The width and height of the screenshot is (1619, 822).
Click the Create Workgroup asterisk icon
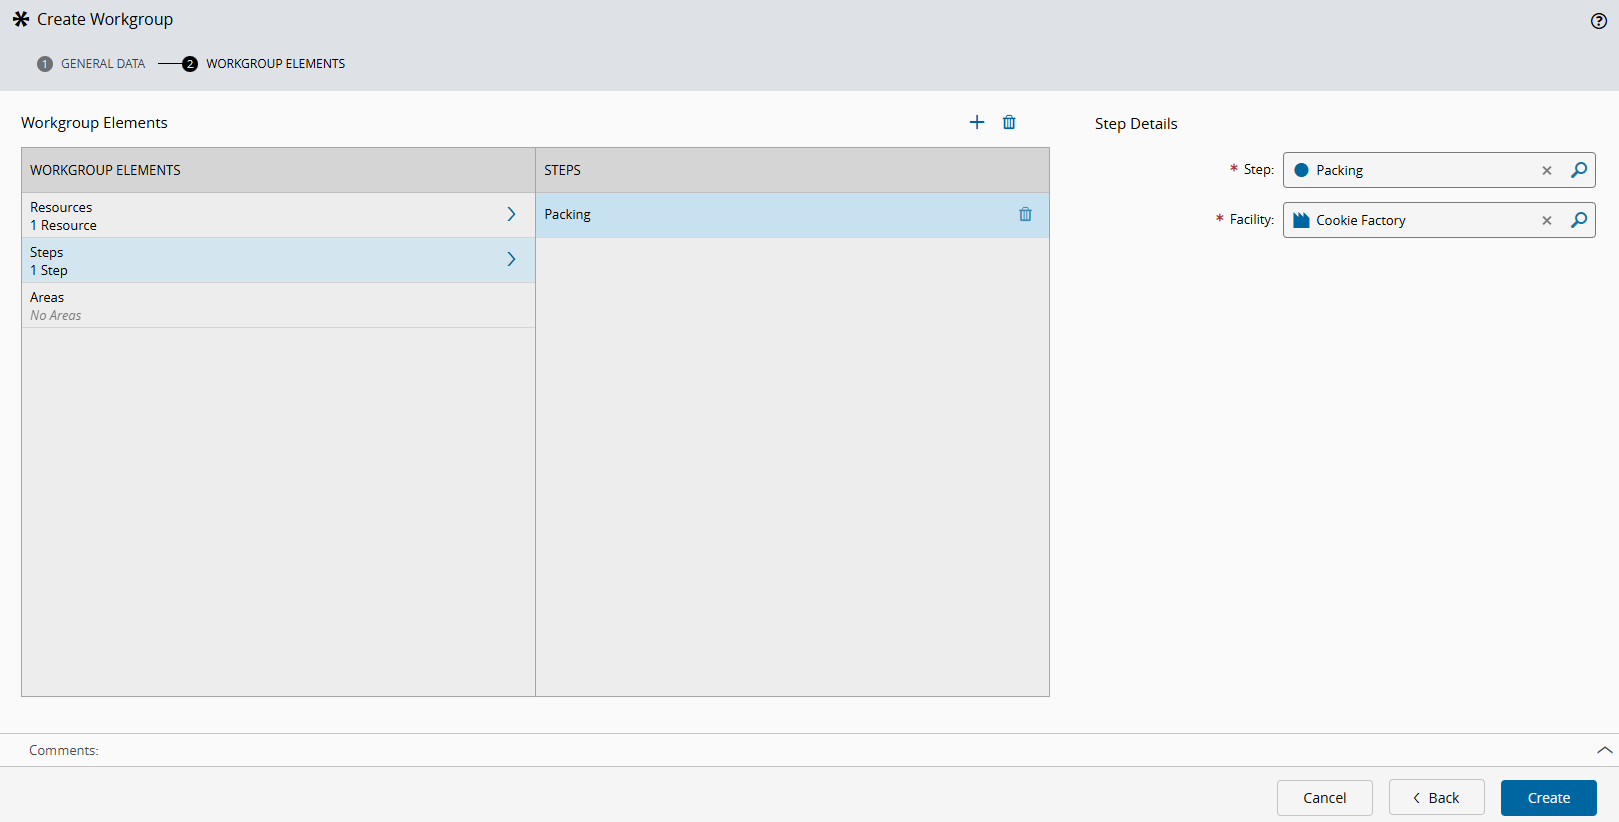21,19
